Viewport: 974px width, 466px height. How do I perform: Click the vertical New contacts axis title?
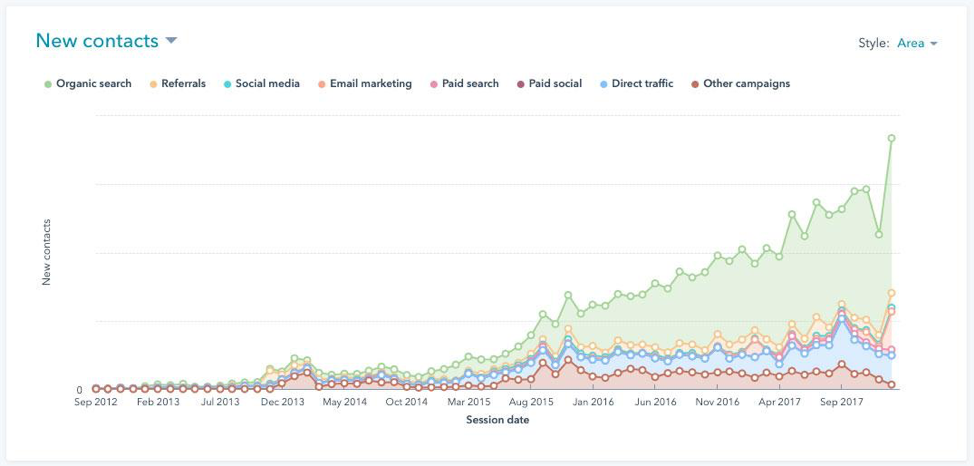[47, 252]
